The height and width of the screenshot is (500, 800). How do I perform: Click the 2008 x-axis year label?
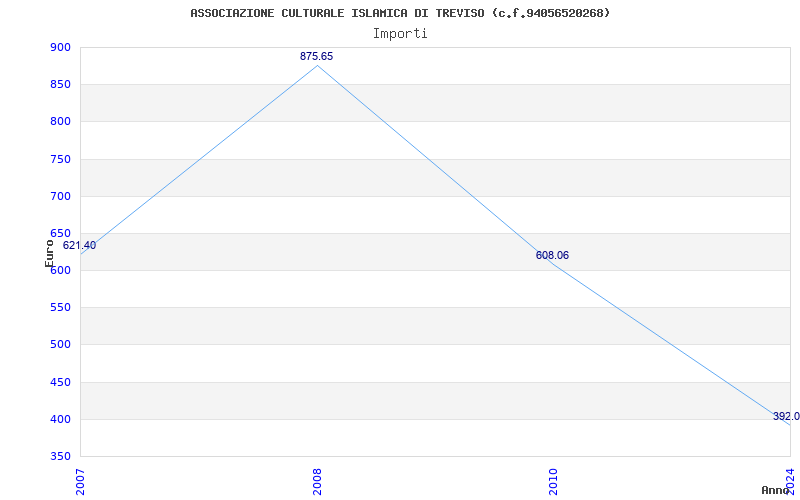[x=317, y=482]
